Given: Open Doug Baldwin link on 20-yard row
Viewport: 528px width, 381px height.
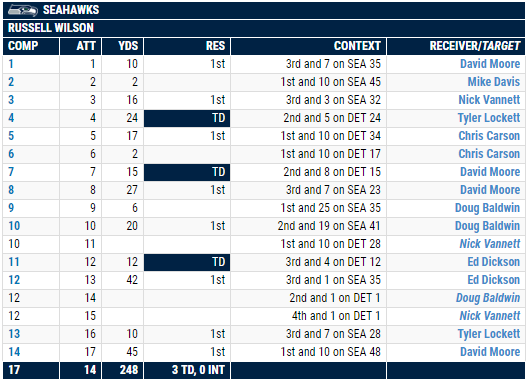Looking at the screenshot, I should (x=487, y=226).
